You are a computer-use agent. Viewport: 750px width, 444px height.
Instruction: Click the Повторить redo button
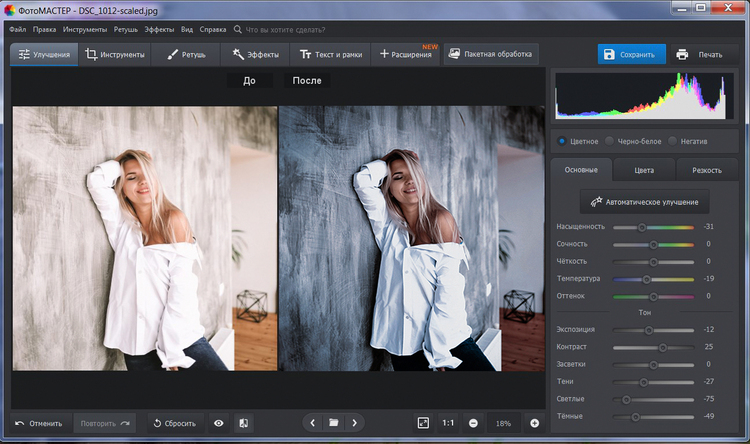click(104, 423)
